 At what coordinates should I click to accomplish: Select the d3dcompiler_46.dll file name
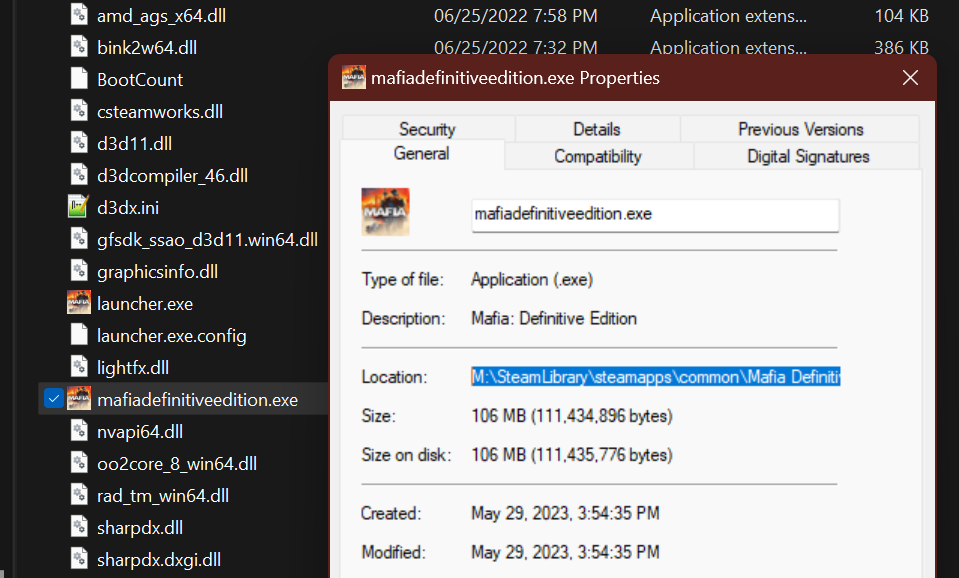click(x=172, y=176)
